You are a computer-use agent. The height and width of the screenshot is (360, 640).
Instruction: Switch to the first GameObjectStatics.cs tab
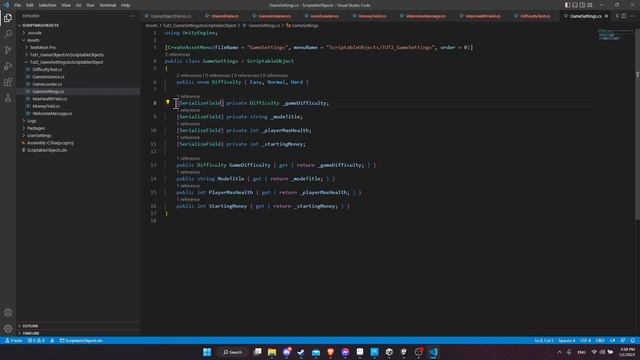tap(171, 16)
